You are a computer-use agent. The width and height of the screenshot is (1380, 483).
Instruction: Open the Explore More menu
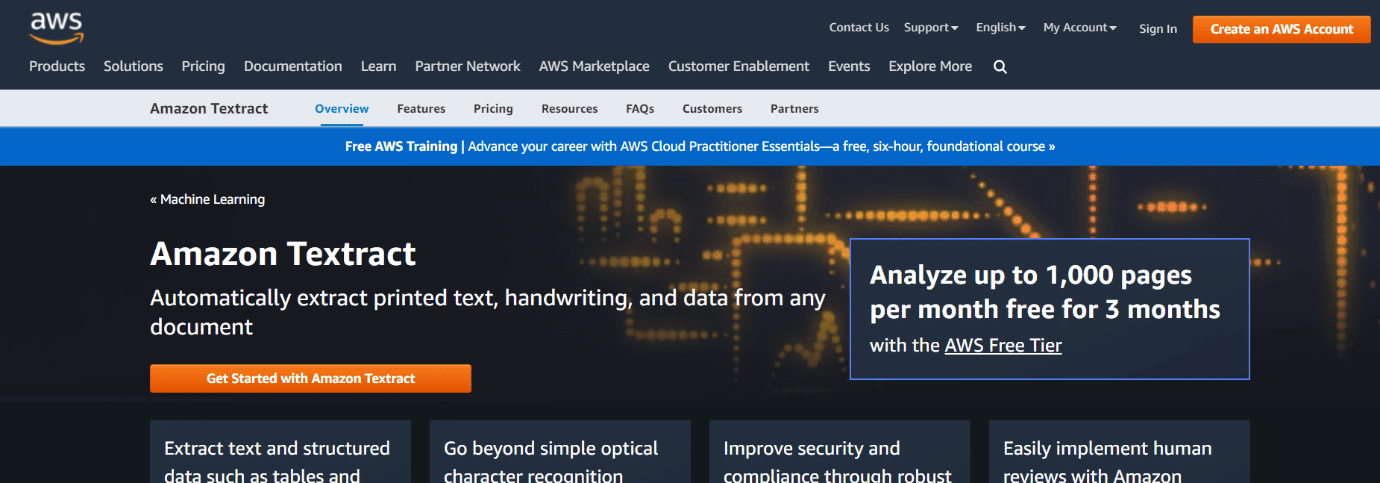coord(930,66)
